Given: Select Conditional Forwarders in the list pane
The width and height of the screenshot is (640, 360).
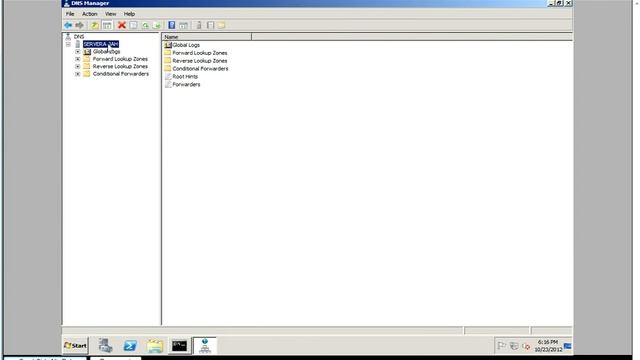Looking at the screenshot, I should [x=200, y=69].
